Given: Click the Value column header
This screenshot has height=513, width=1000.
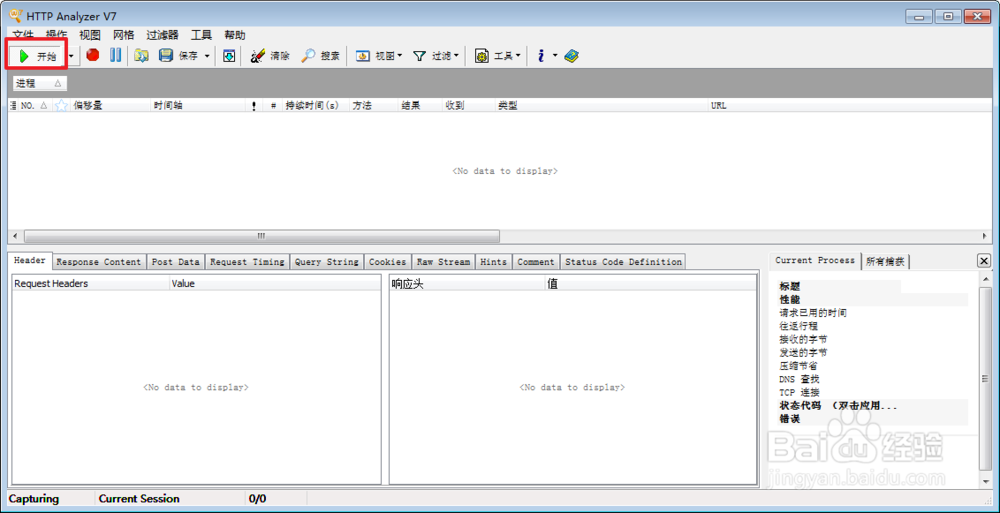Looking at the screenshot, I should (274, 284).
